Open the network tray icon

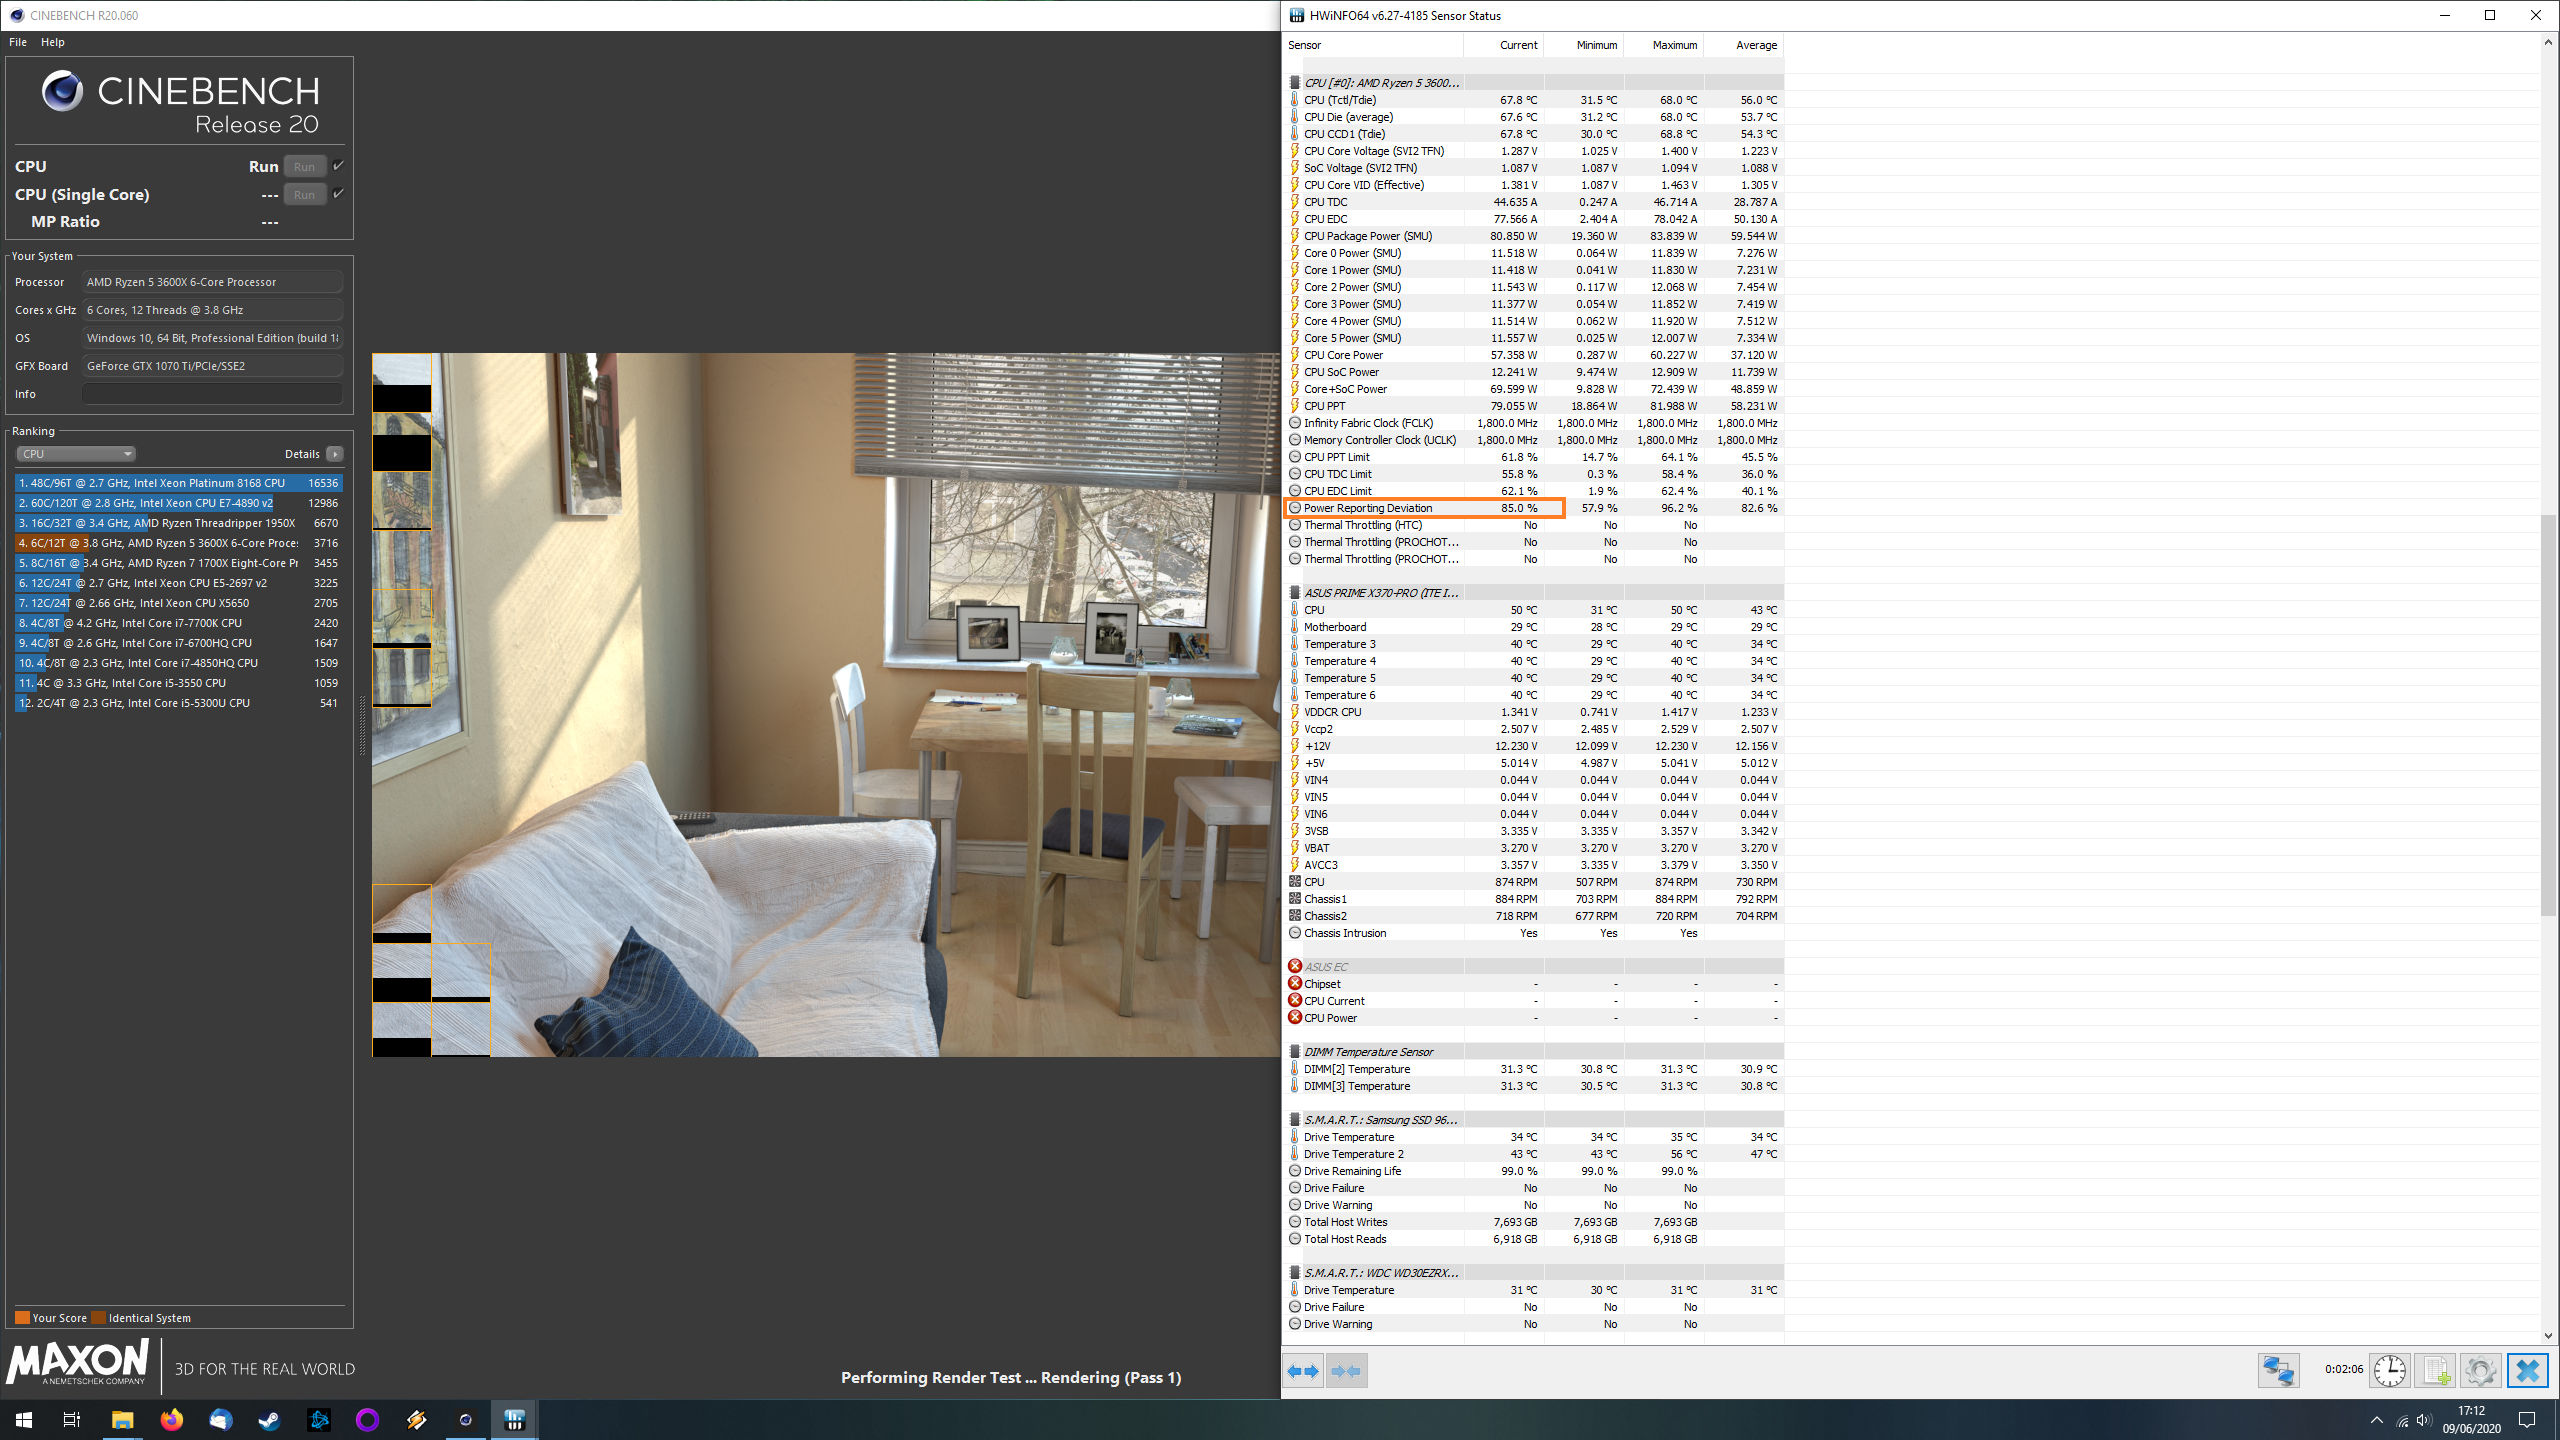coord(2402,1420)
